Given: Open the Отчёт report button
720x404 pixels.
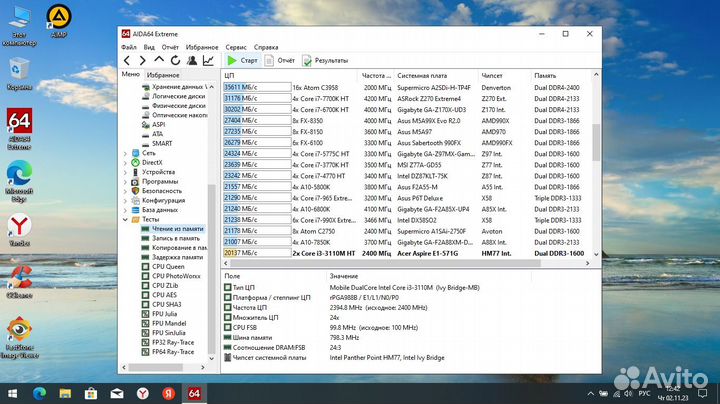Looking at the screenshot, I should tap(280, 60).
